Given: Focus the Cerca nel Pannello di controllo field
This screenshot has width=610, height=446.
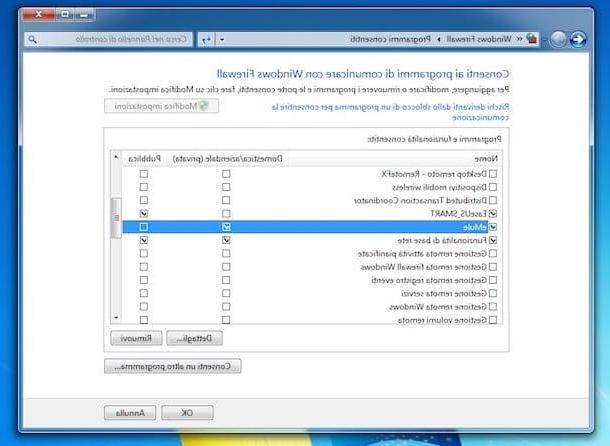Looking at the screenshot, I should coord(108,39).
